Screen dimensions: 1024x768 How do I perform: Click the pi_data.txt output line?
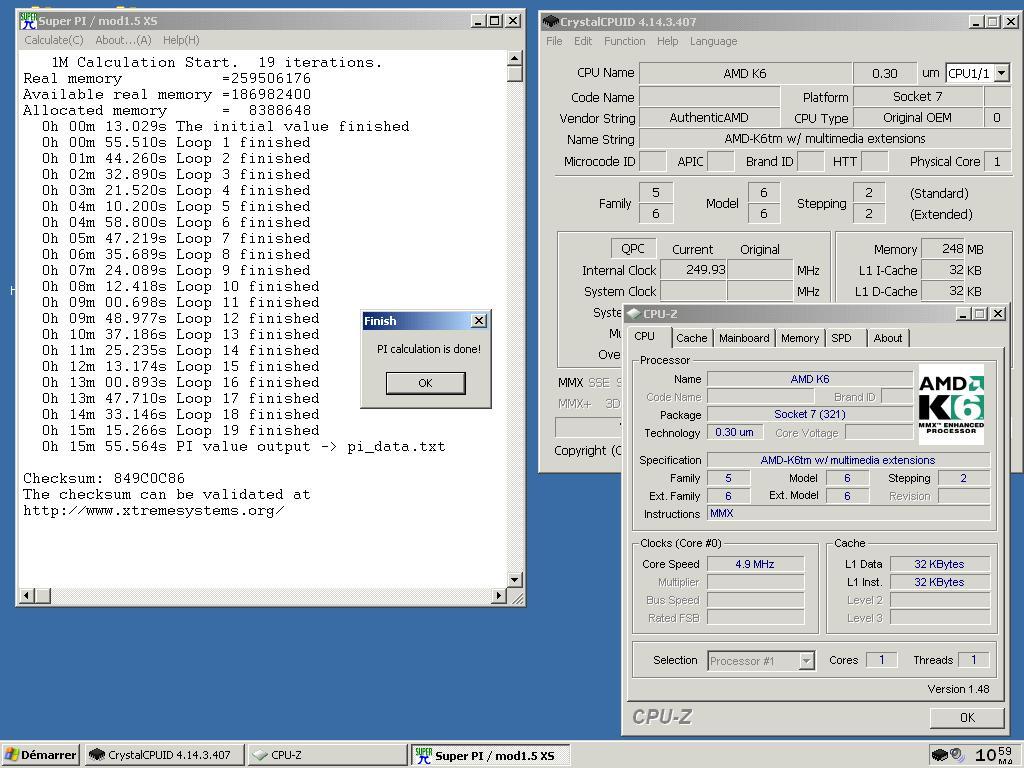[x=243, y=447]
